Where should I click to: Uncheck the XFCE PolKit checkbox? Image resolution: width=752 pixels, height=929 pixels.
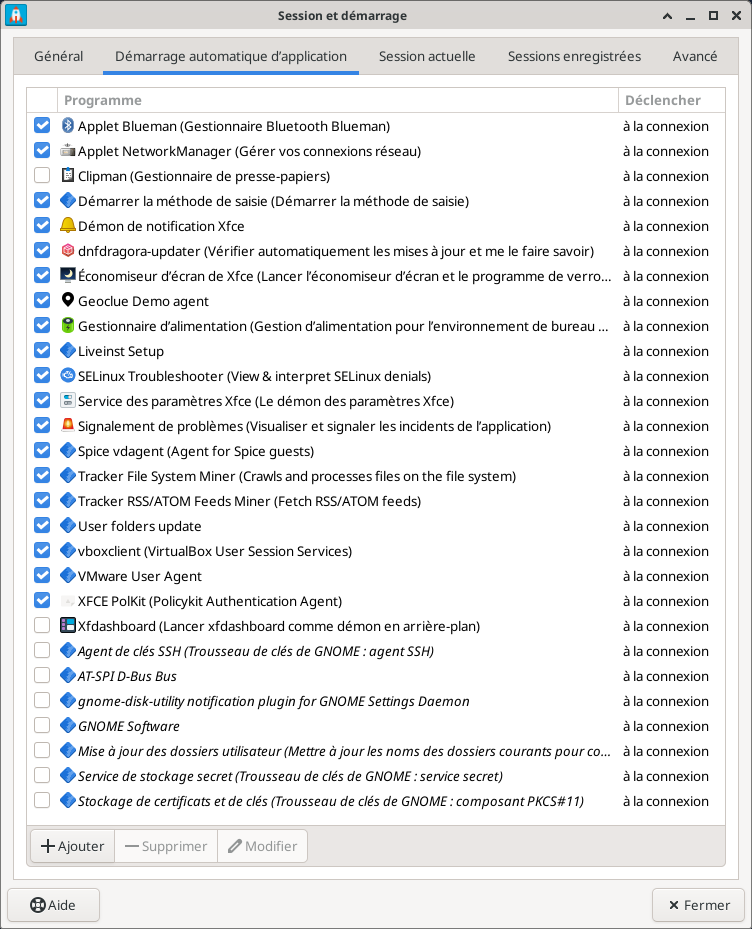tap(42, 601)
